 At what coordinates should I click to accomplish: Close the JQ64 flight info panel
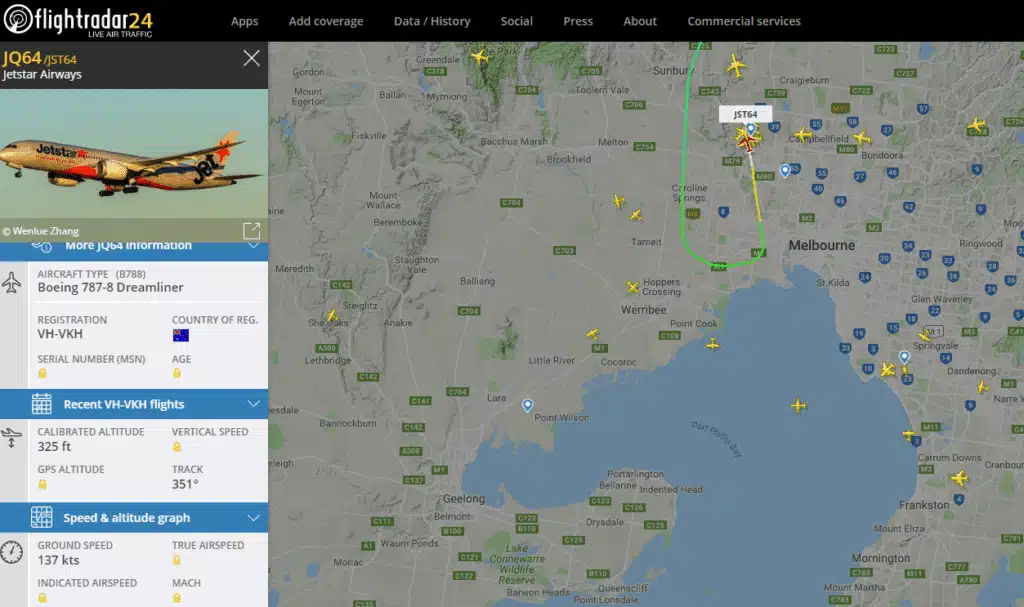(251, 57)
